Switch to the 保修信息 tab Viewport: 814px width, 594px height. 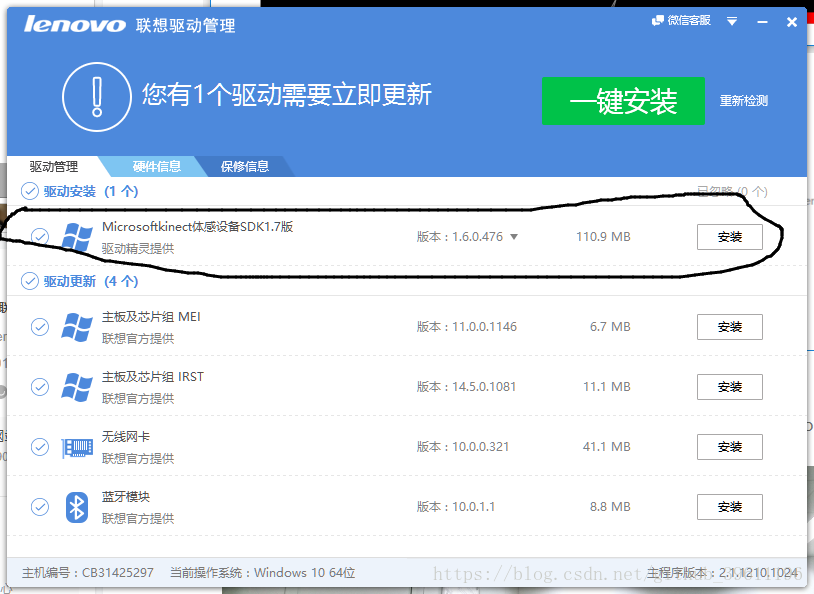(x=245, y=166)
